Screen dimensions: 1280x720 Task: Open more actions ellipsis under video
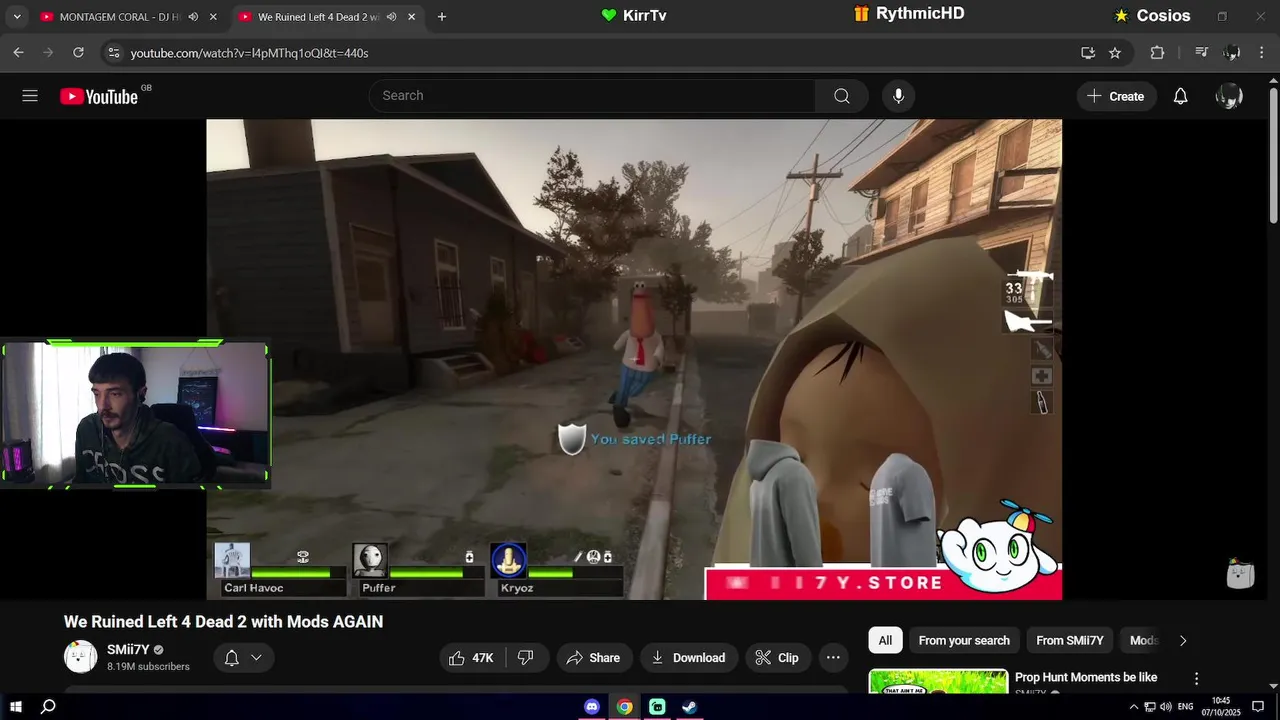[x=833, y=657]
